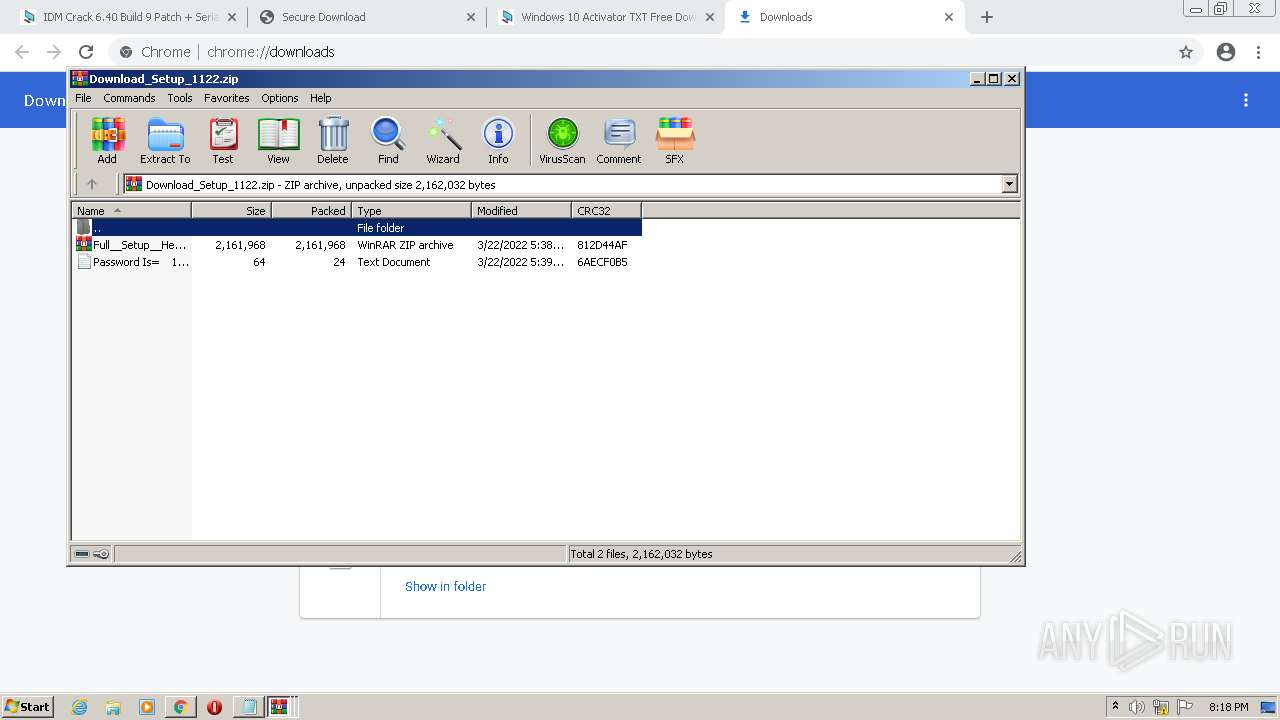Screen dimensions: 1280x720
Task: Click Opera icon in the taskbar
Action: tap(214, 707)
